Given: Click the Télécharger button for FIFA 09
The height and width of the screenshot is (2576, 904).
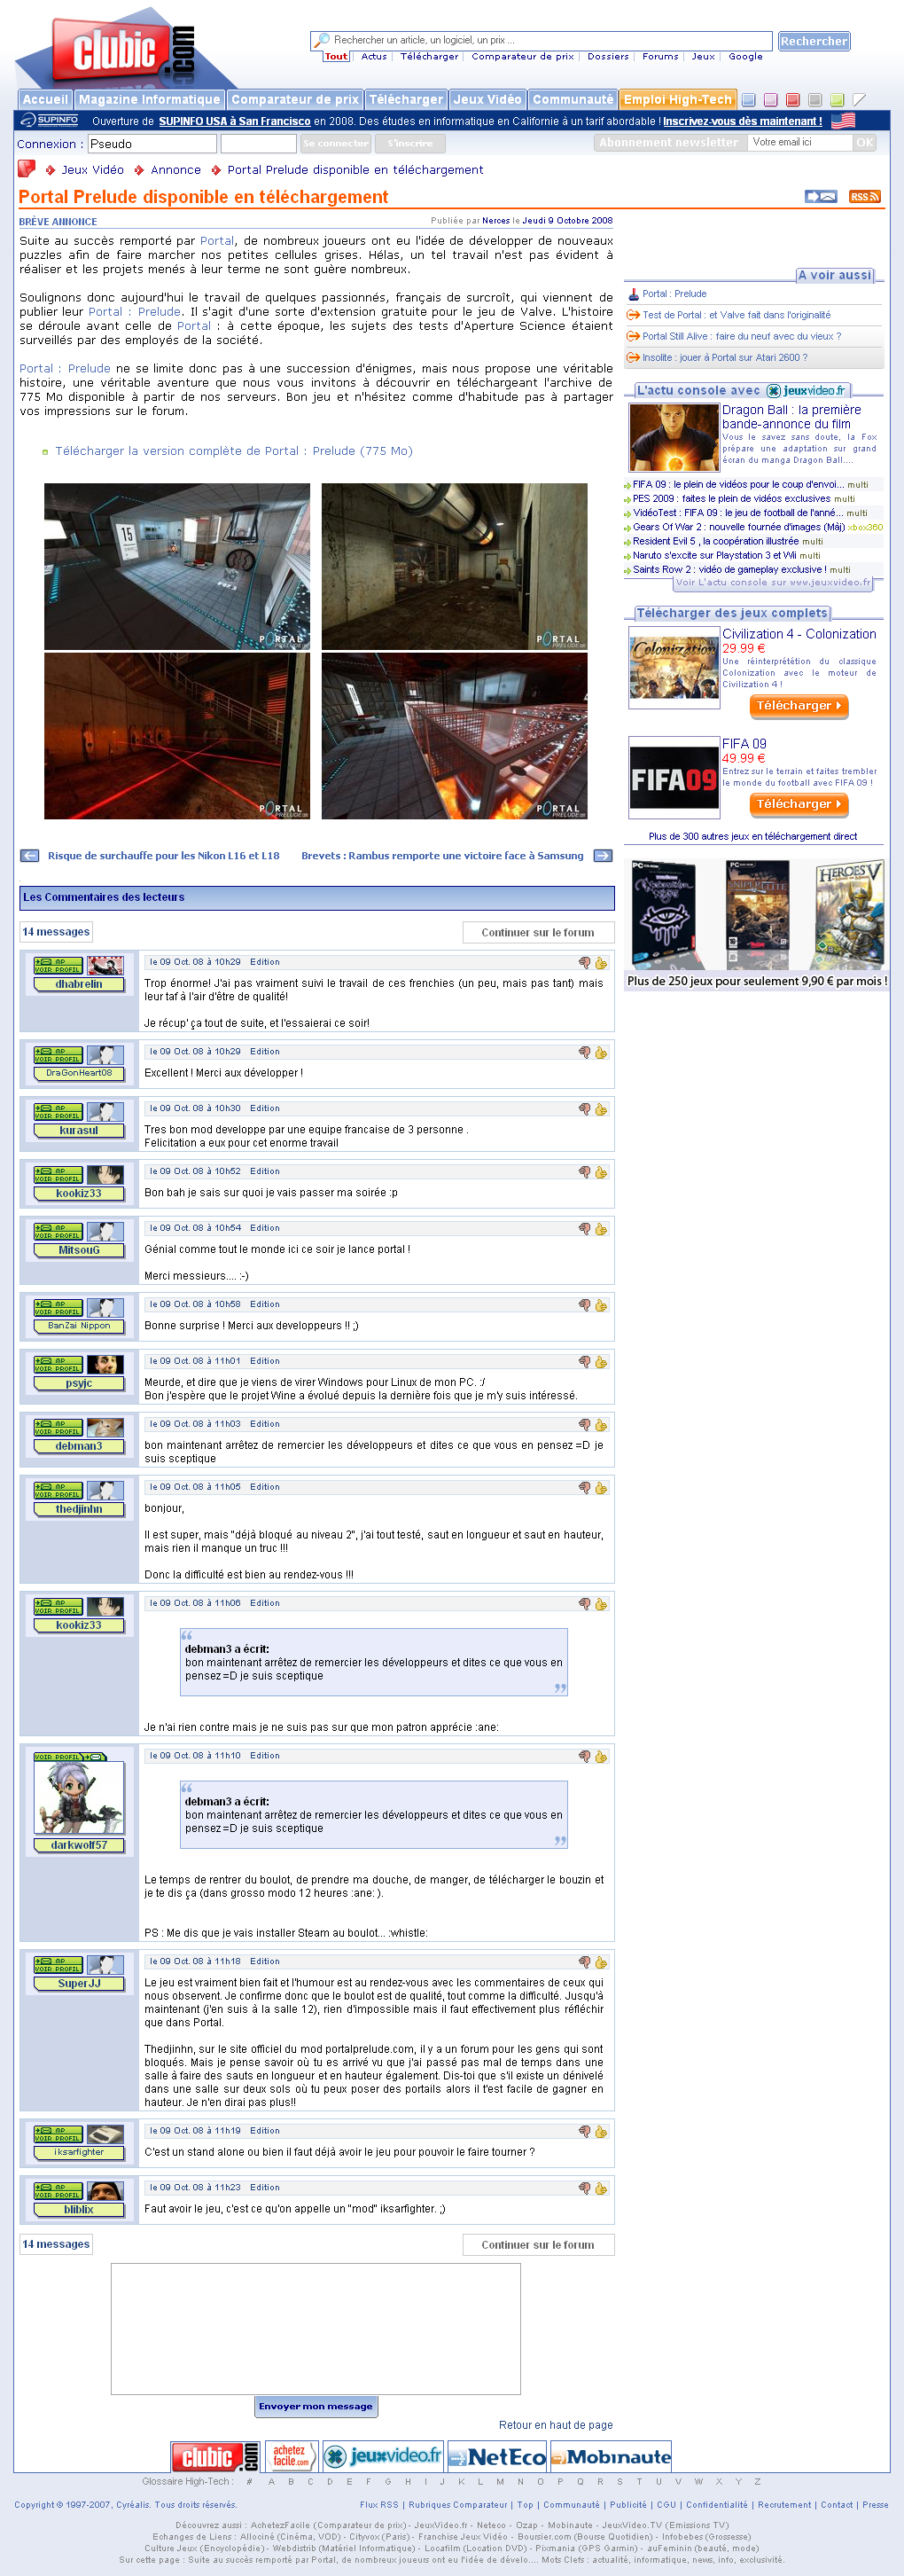Looking at the screenshot, I should [799, 804].
